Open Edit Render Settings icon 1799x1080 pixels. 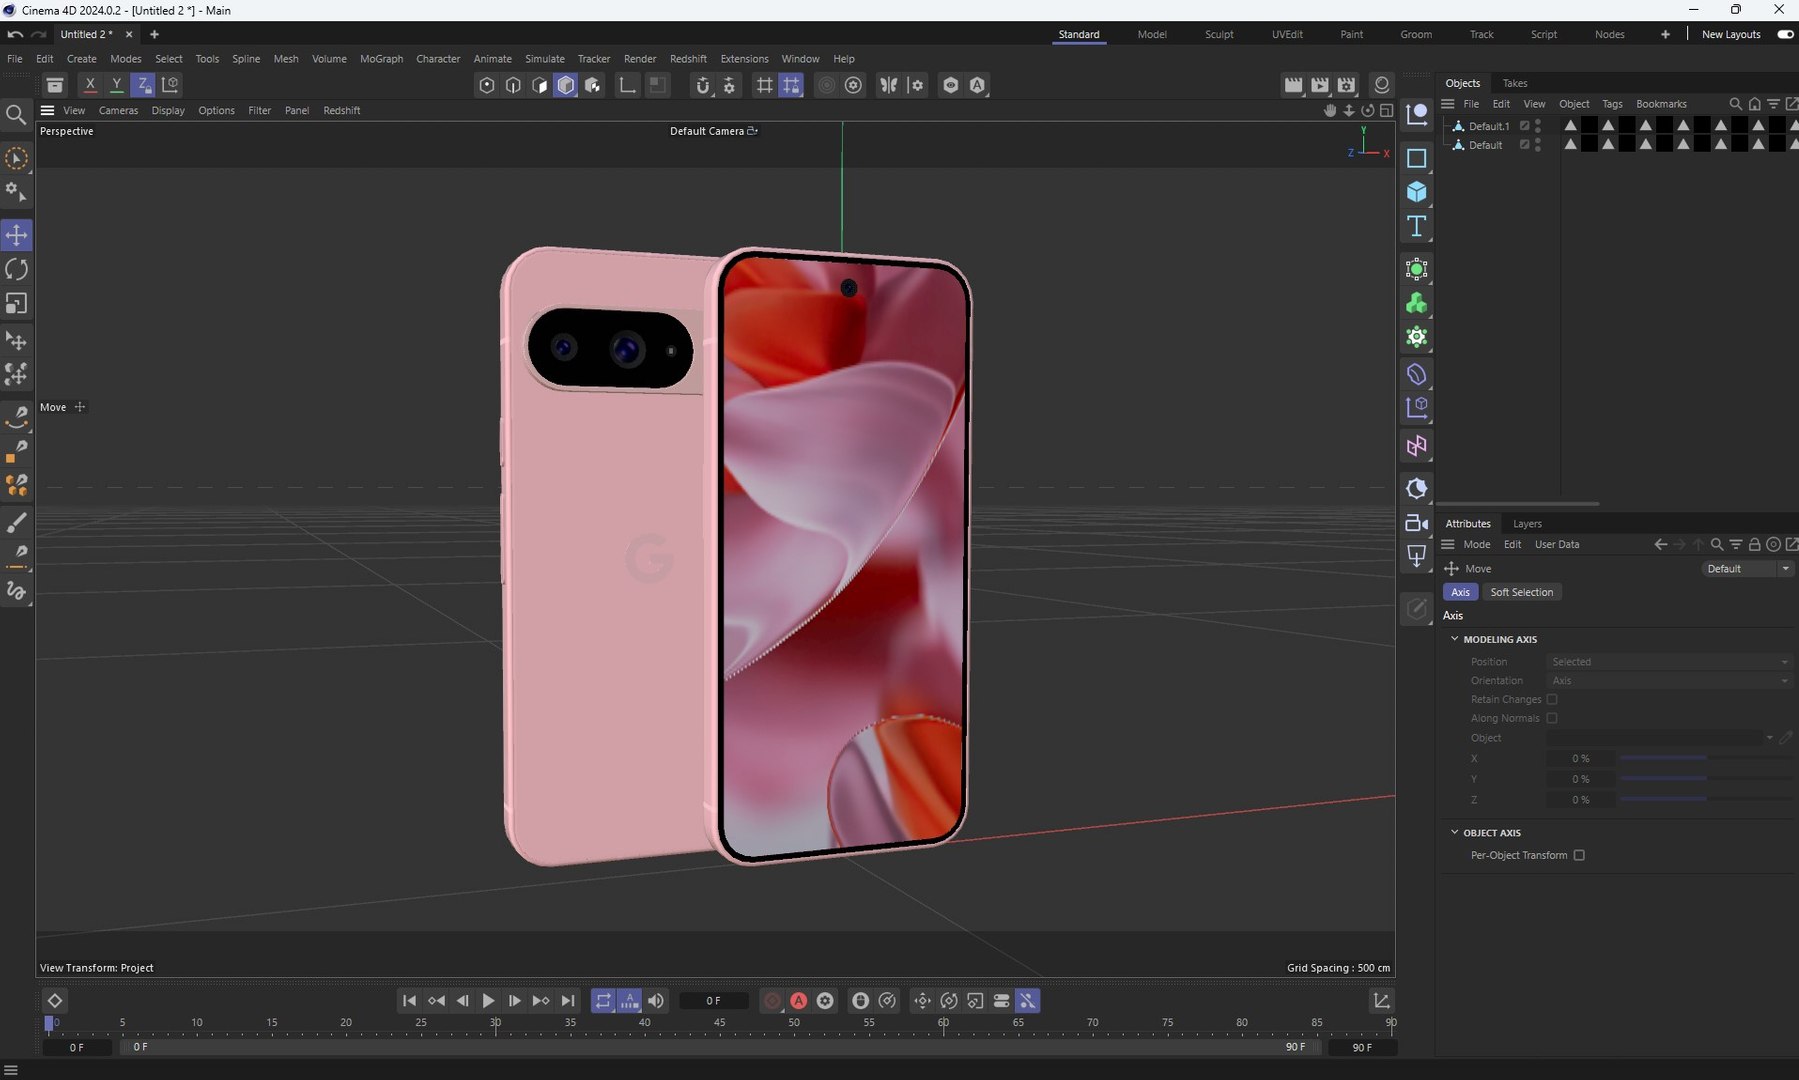click(1347, 85)
